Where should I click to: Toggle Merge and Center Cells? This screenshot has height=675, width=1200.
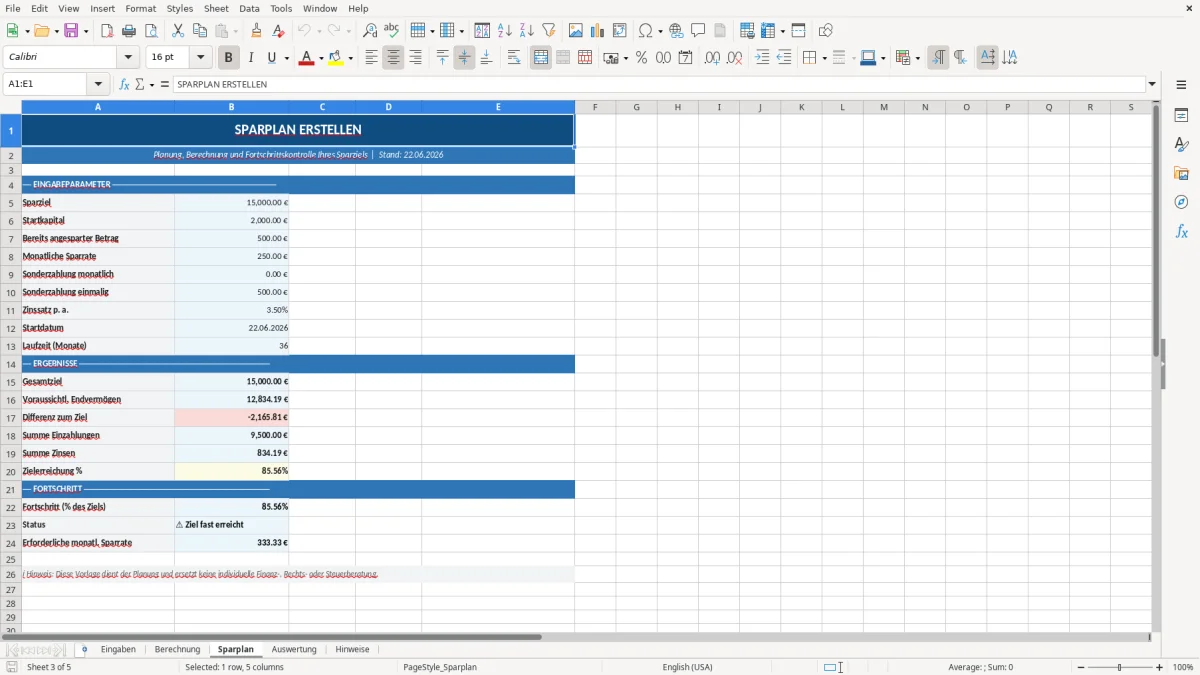click(541, 58)
